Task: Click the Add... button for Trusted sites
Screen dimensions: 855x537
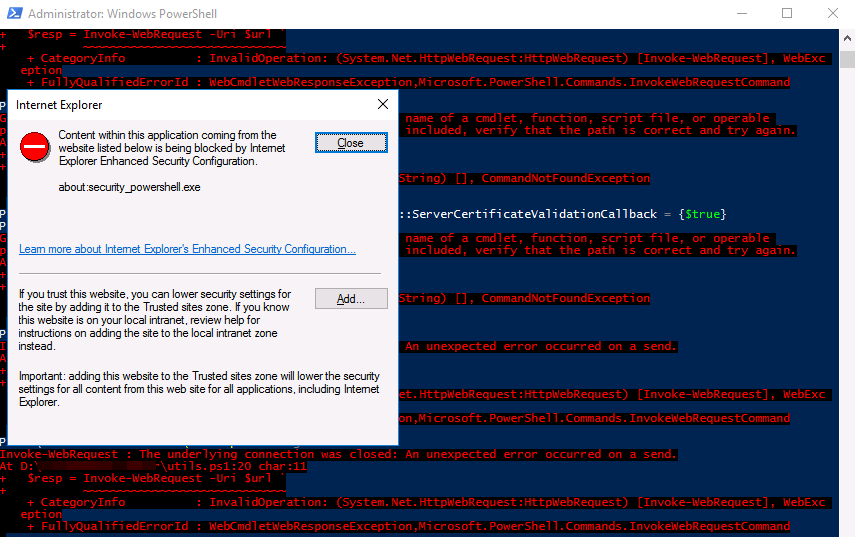Action: pyautogui.click(x=350, y=298)
